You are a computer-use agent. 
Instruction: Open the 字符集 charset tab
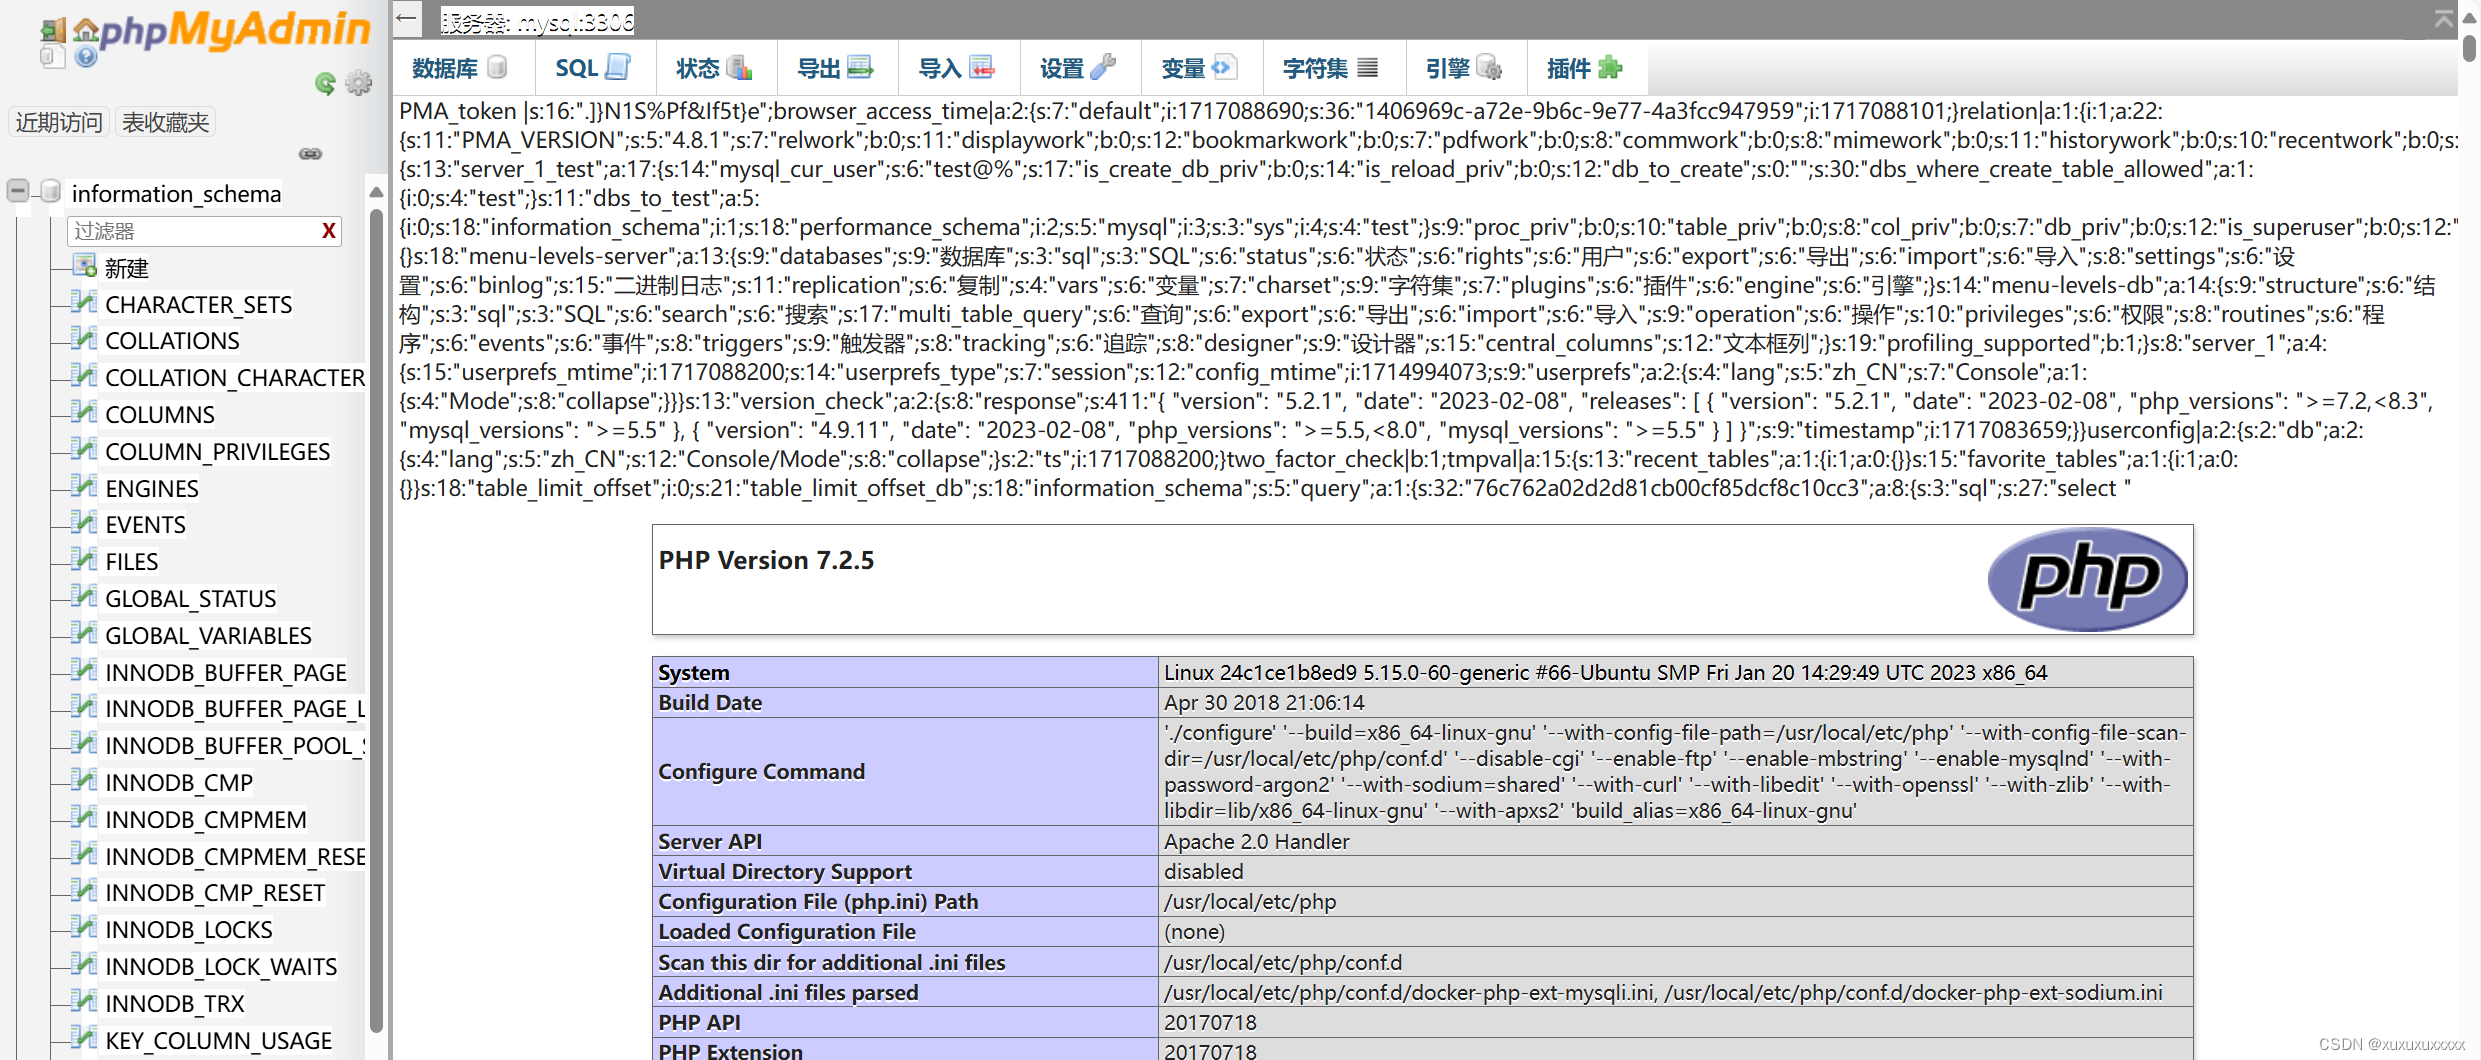[1330, 67]
